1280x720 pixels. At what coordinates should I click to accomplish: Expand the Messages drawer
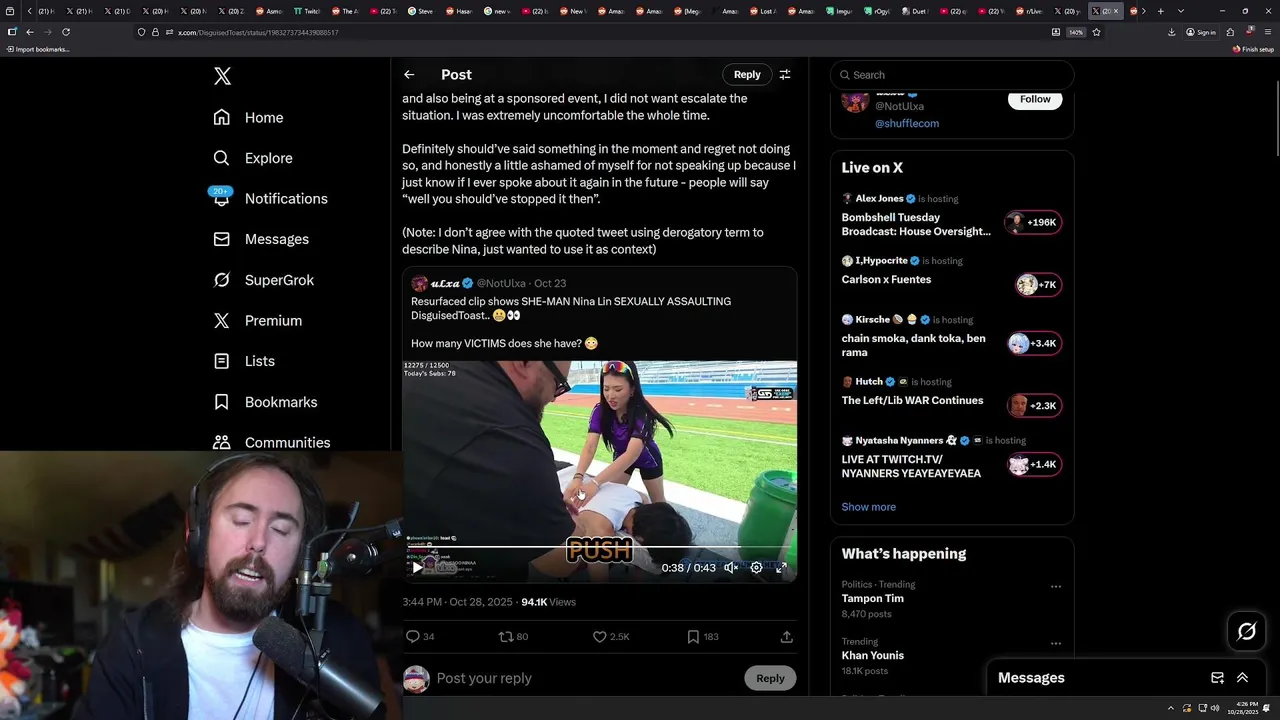pyautogui.click(x=1242, y=678)
